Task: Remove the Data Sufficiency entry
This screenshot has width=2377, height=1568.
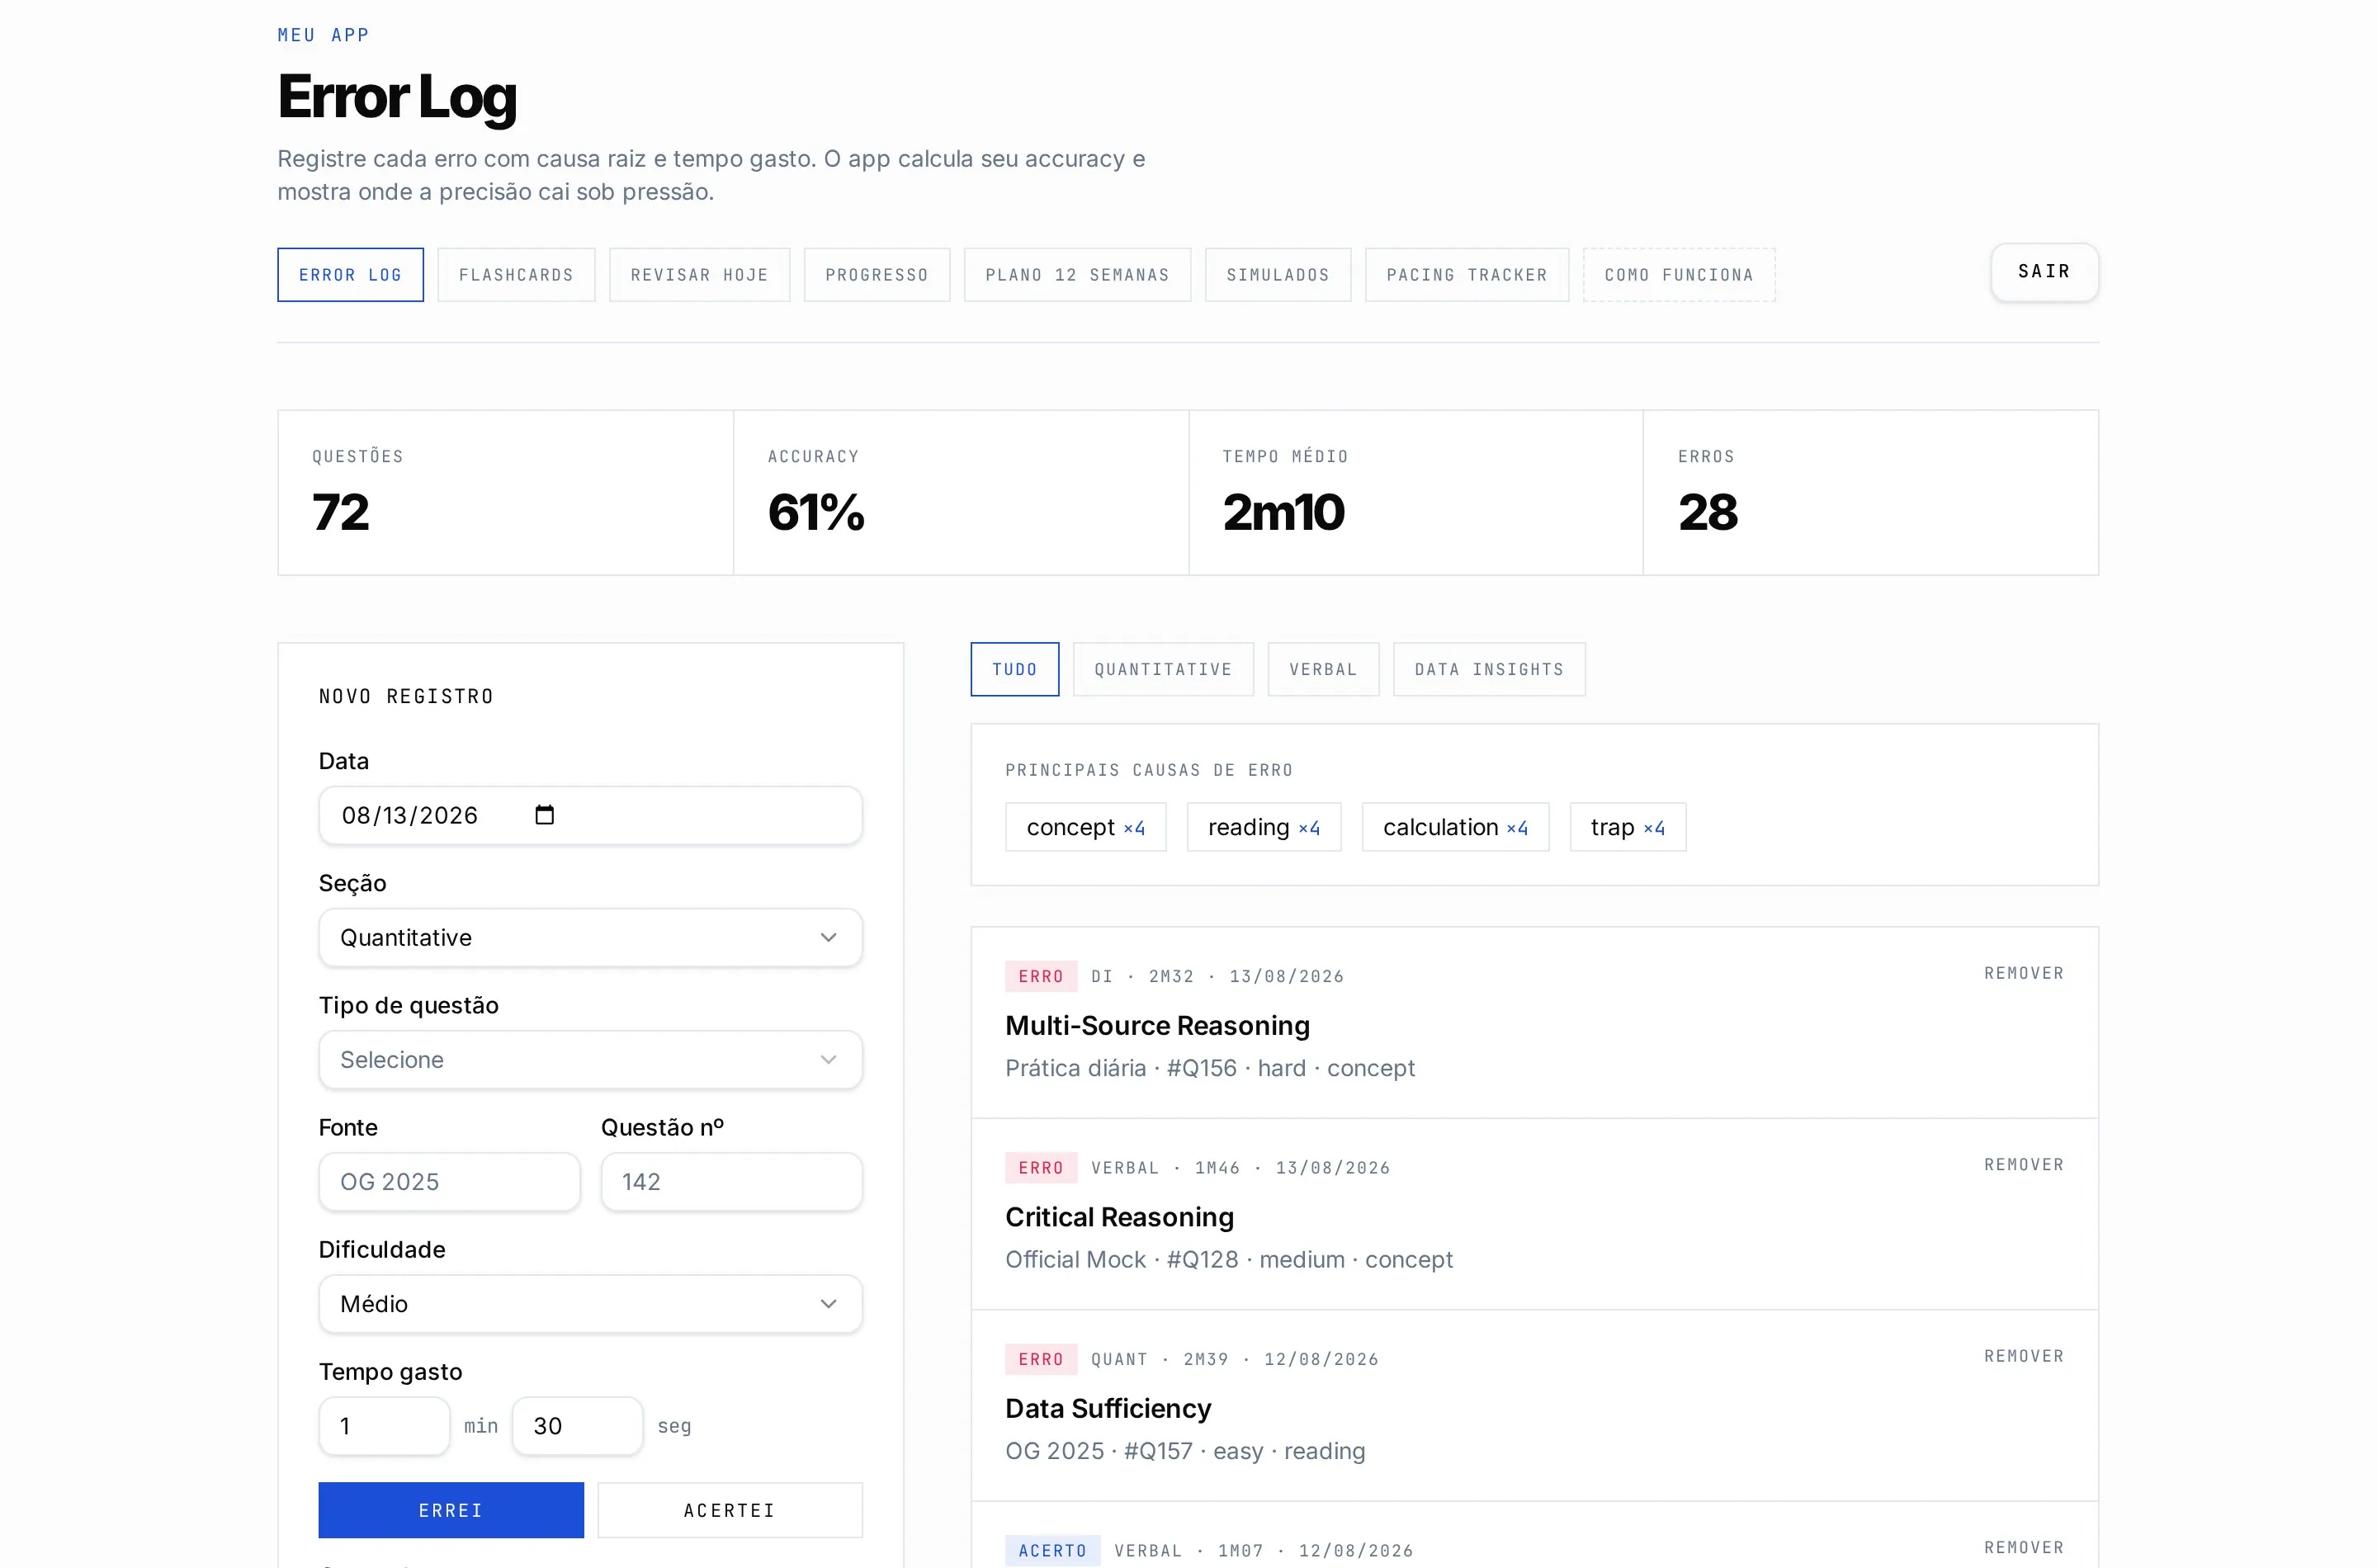Action: point(2024,1356)
